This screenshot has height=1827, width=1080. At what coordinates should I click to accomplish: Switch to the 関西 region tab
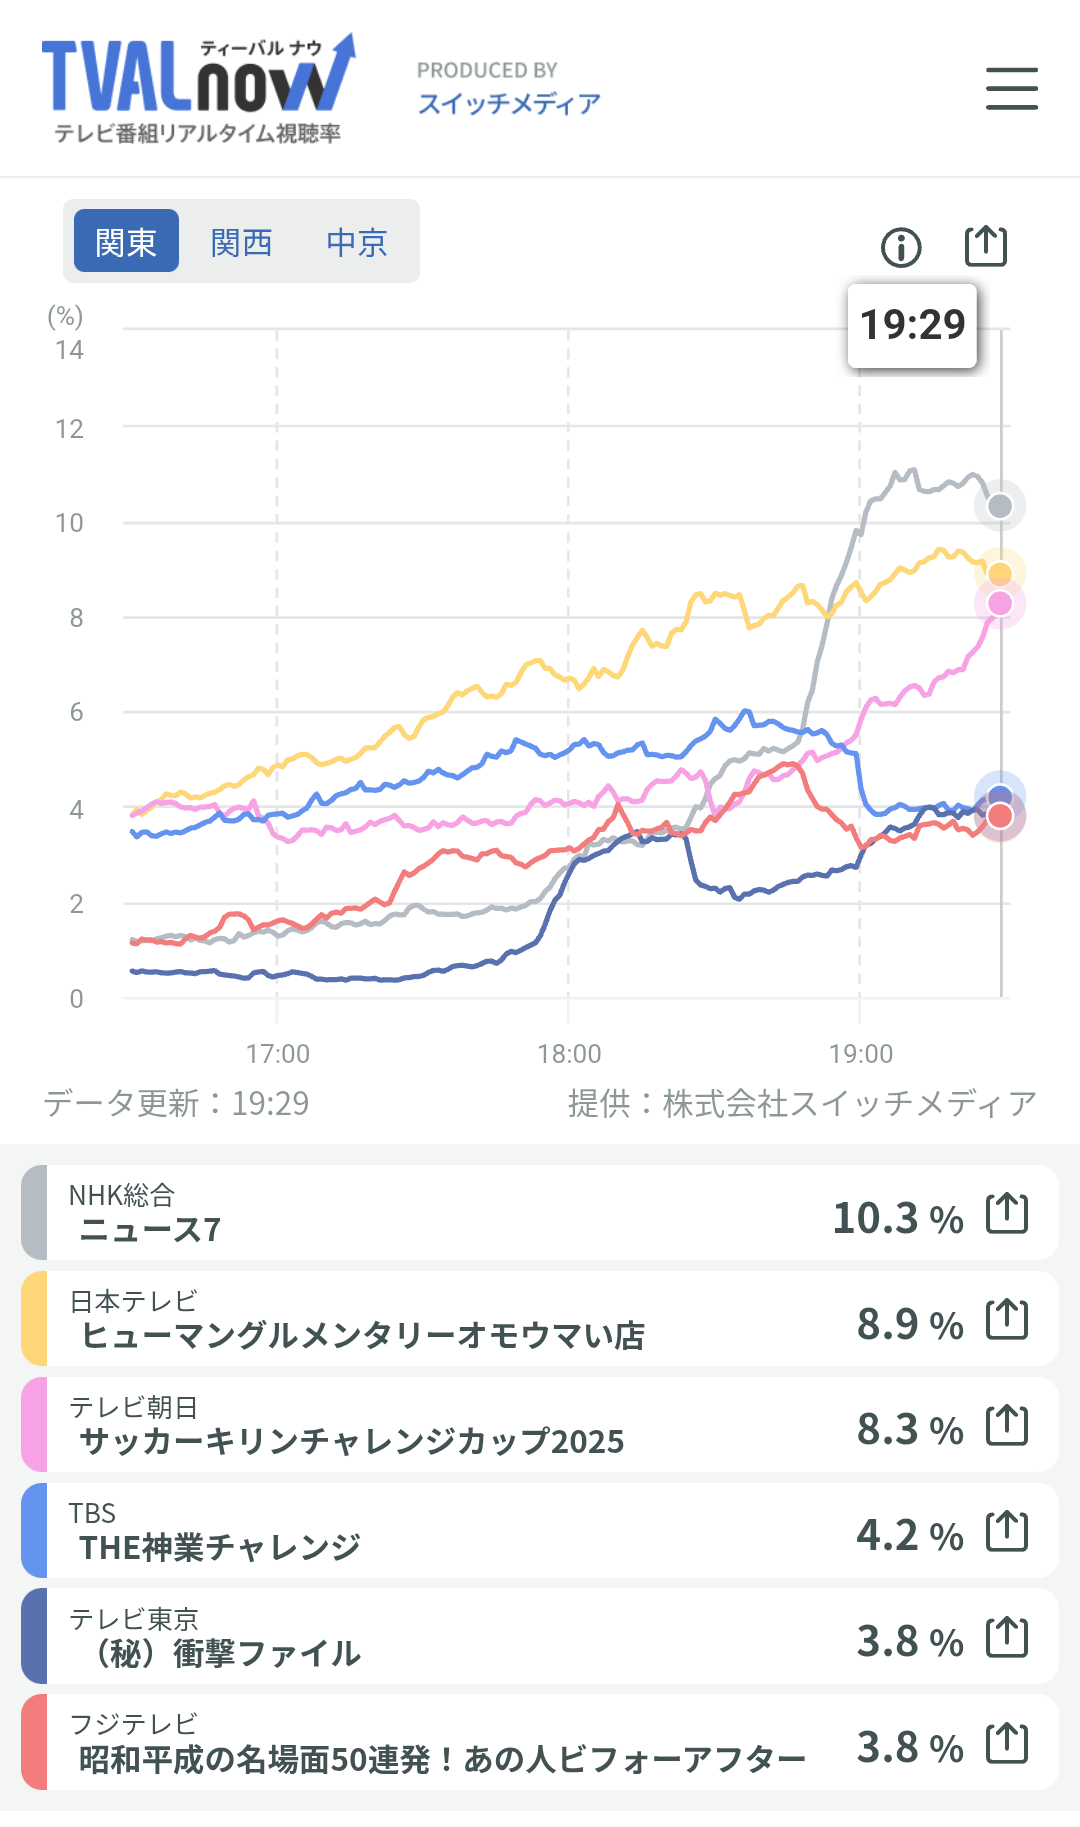241,241
